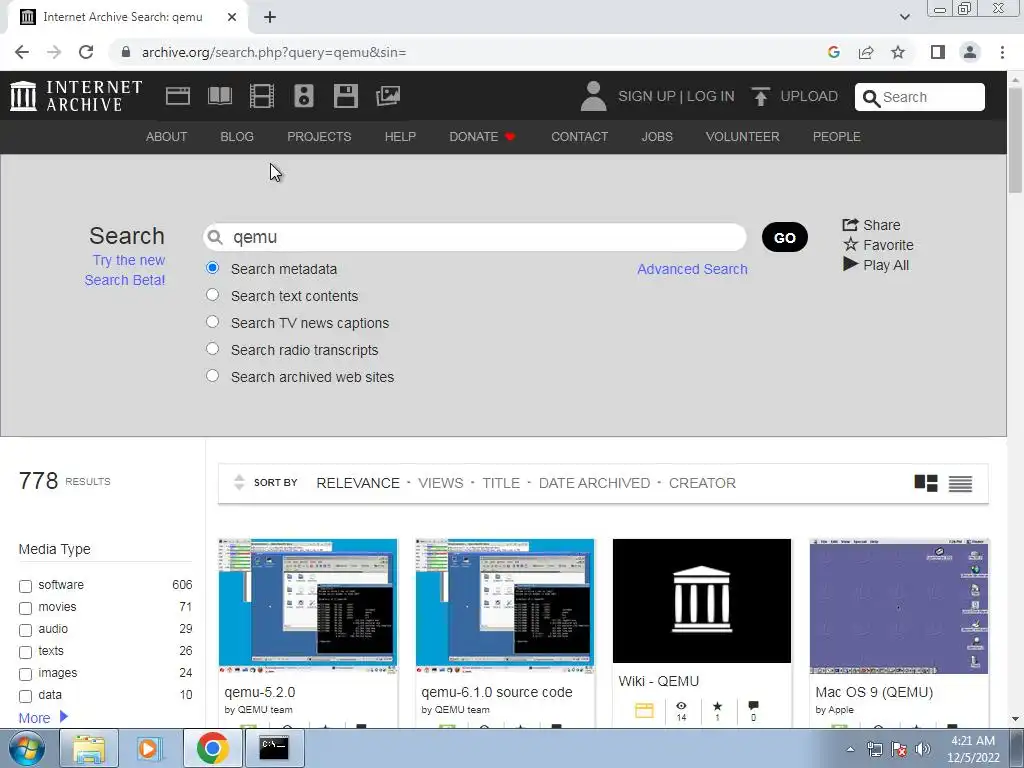The width and height of the screenshot is (1024, 768).
Task: Switch results to tile view icon
Action: 925,483
